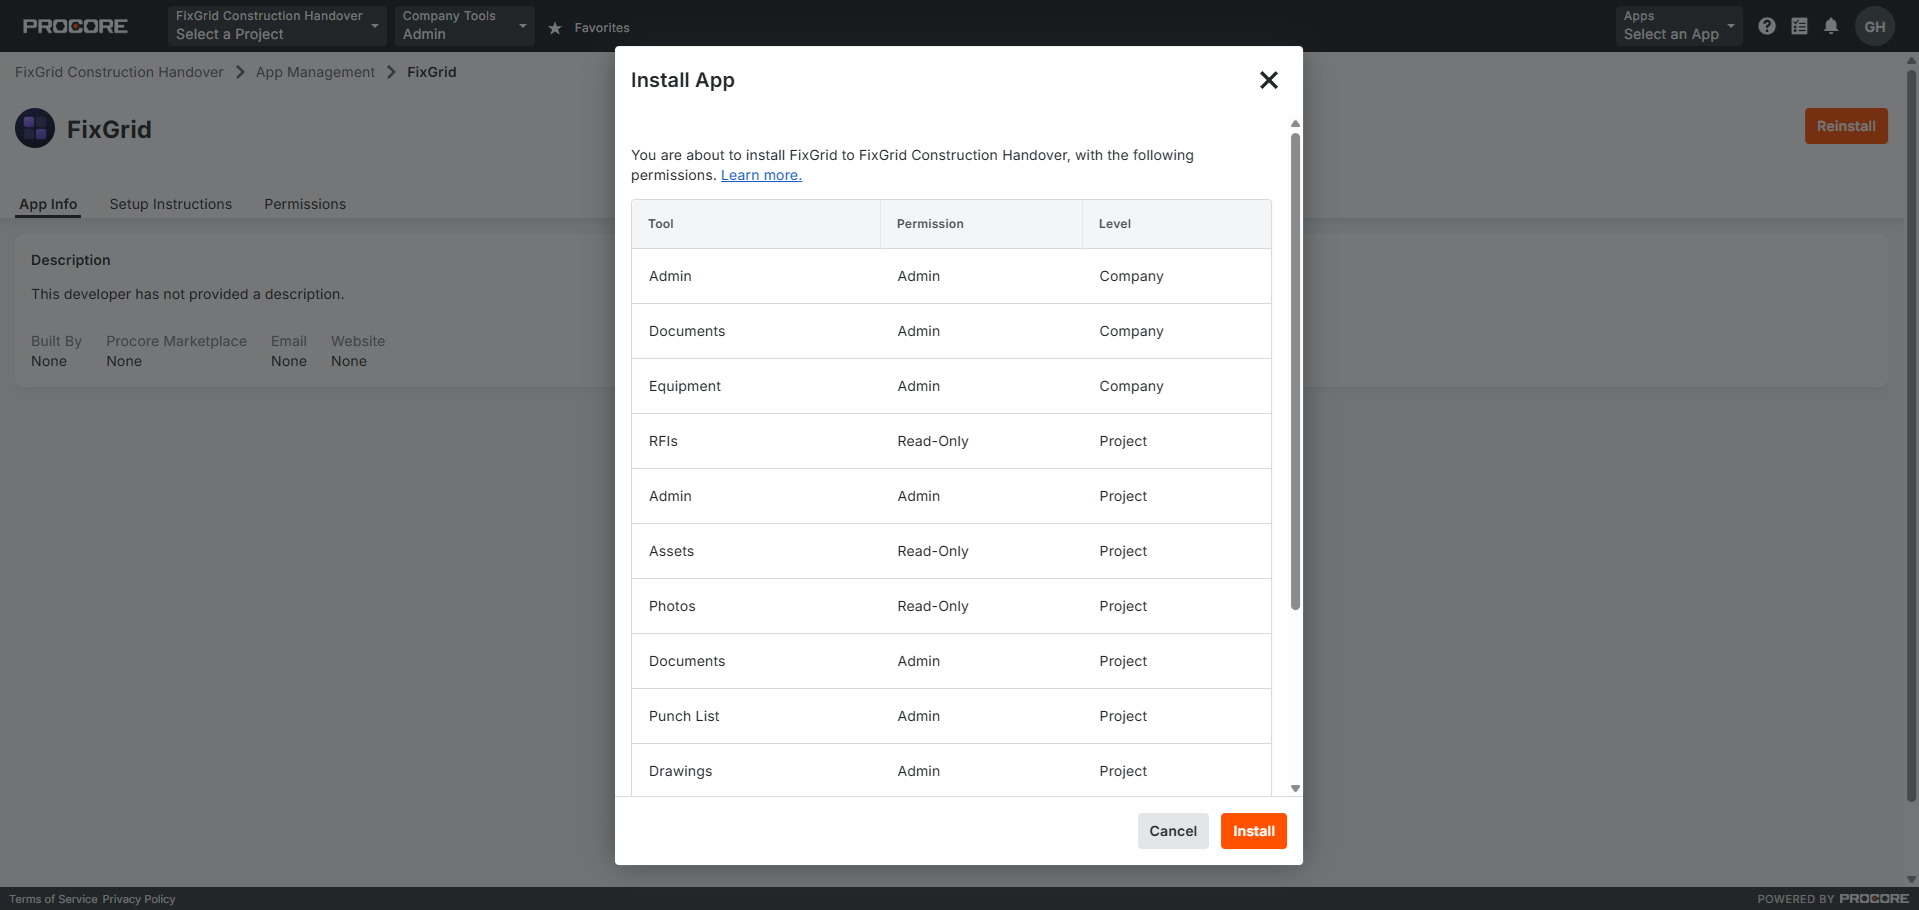The image size is (1919, 910).
Task: Open the GH user avatar menu
Action: 1875,26
